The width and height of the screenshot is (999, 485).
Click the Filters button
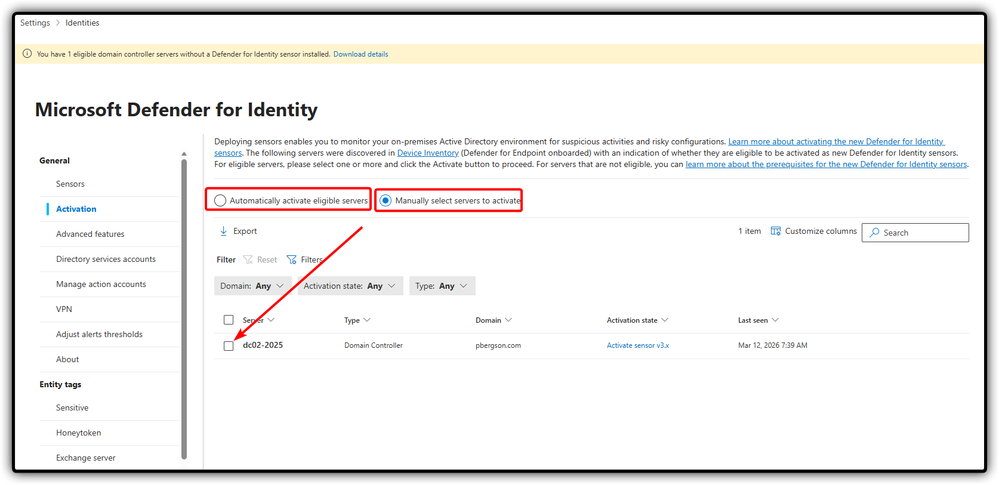click(x=305, y=260)
